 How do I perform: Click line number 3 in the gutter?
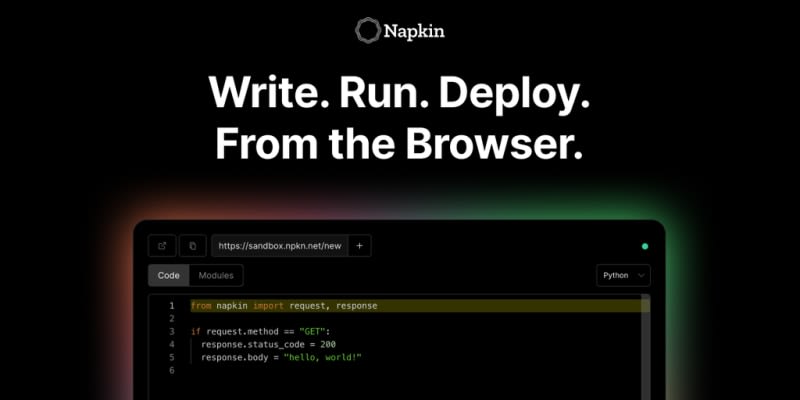point(172,332)
